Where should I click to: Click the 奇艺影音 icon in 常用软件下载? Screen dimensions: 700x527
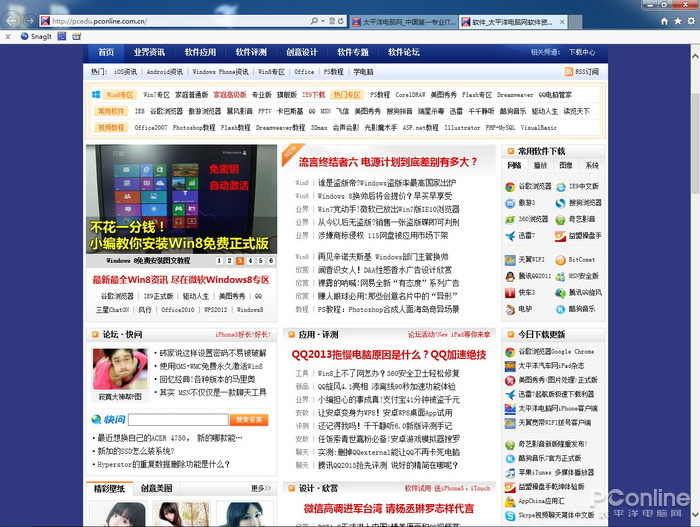click(560, 220)
